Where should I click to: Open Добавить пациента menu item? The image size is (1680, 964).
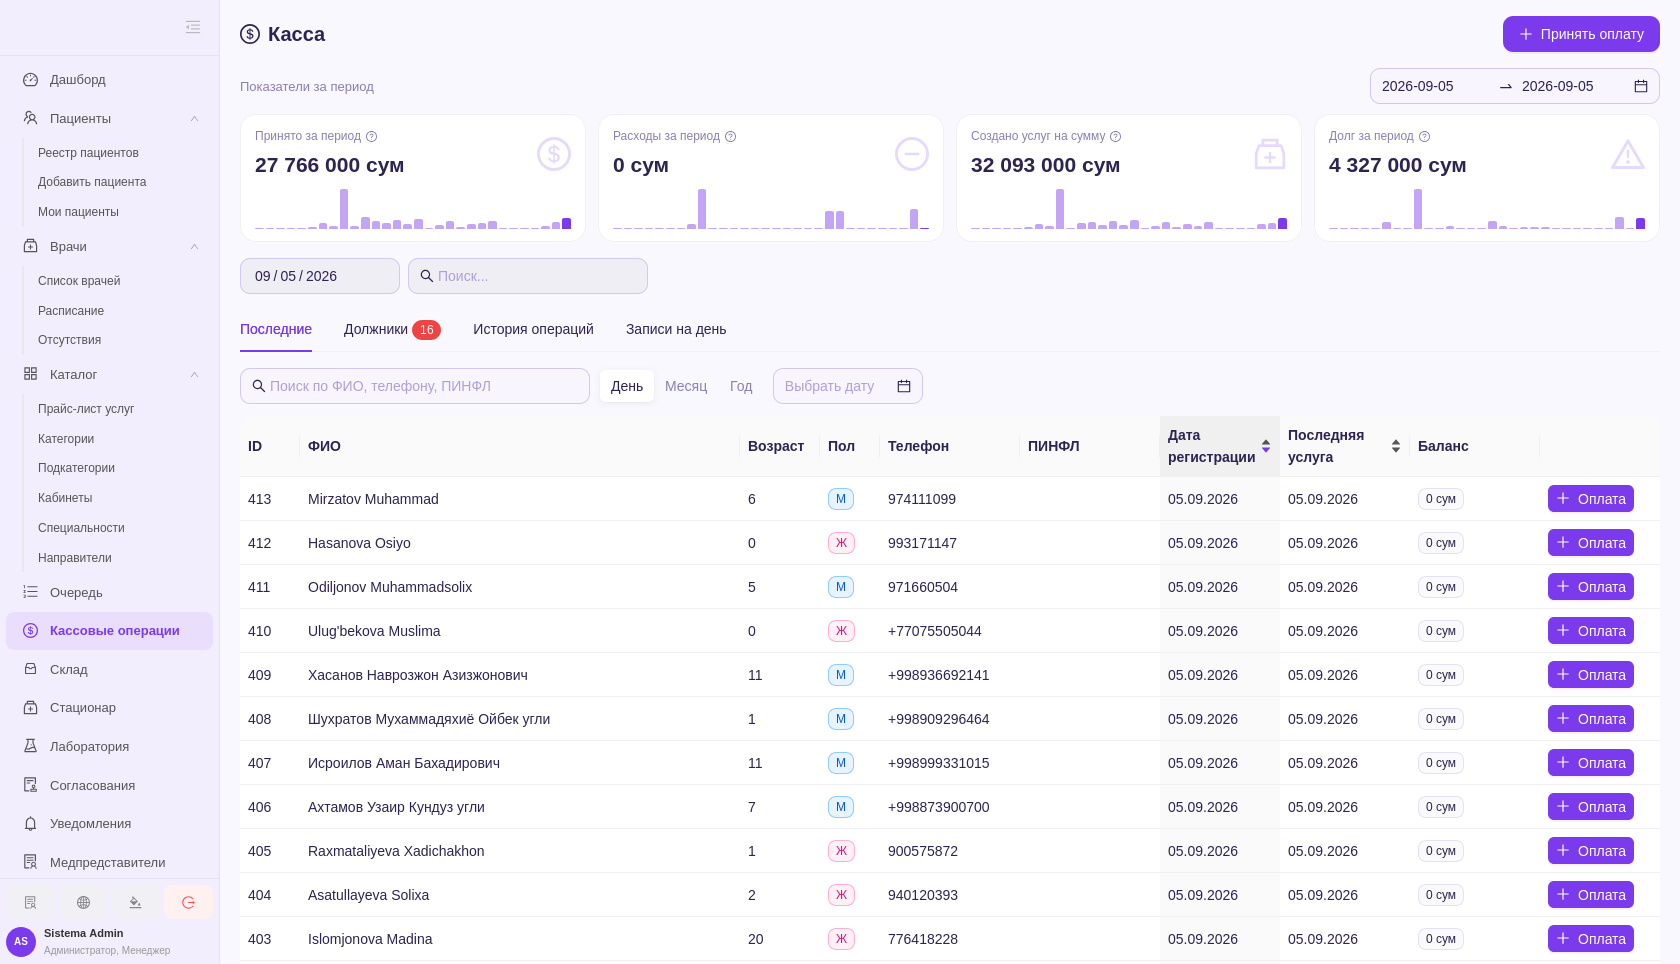(x=92, y=182)
